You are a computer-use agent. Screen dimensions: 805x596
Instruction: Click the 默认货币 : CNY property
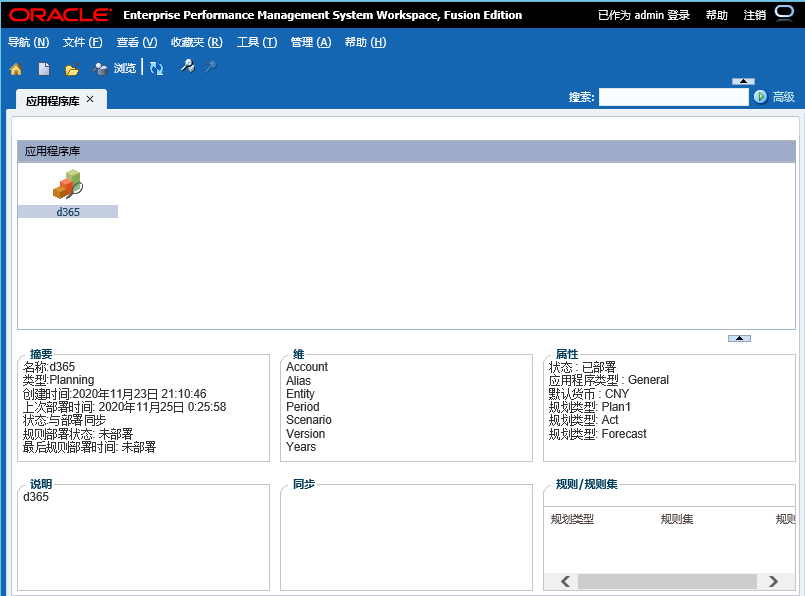point(589,394)
